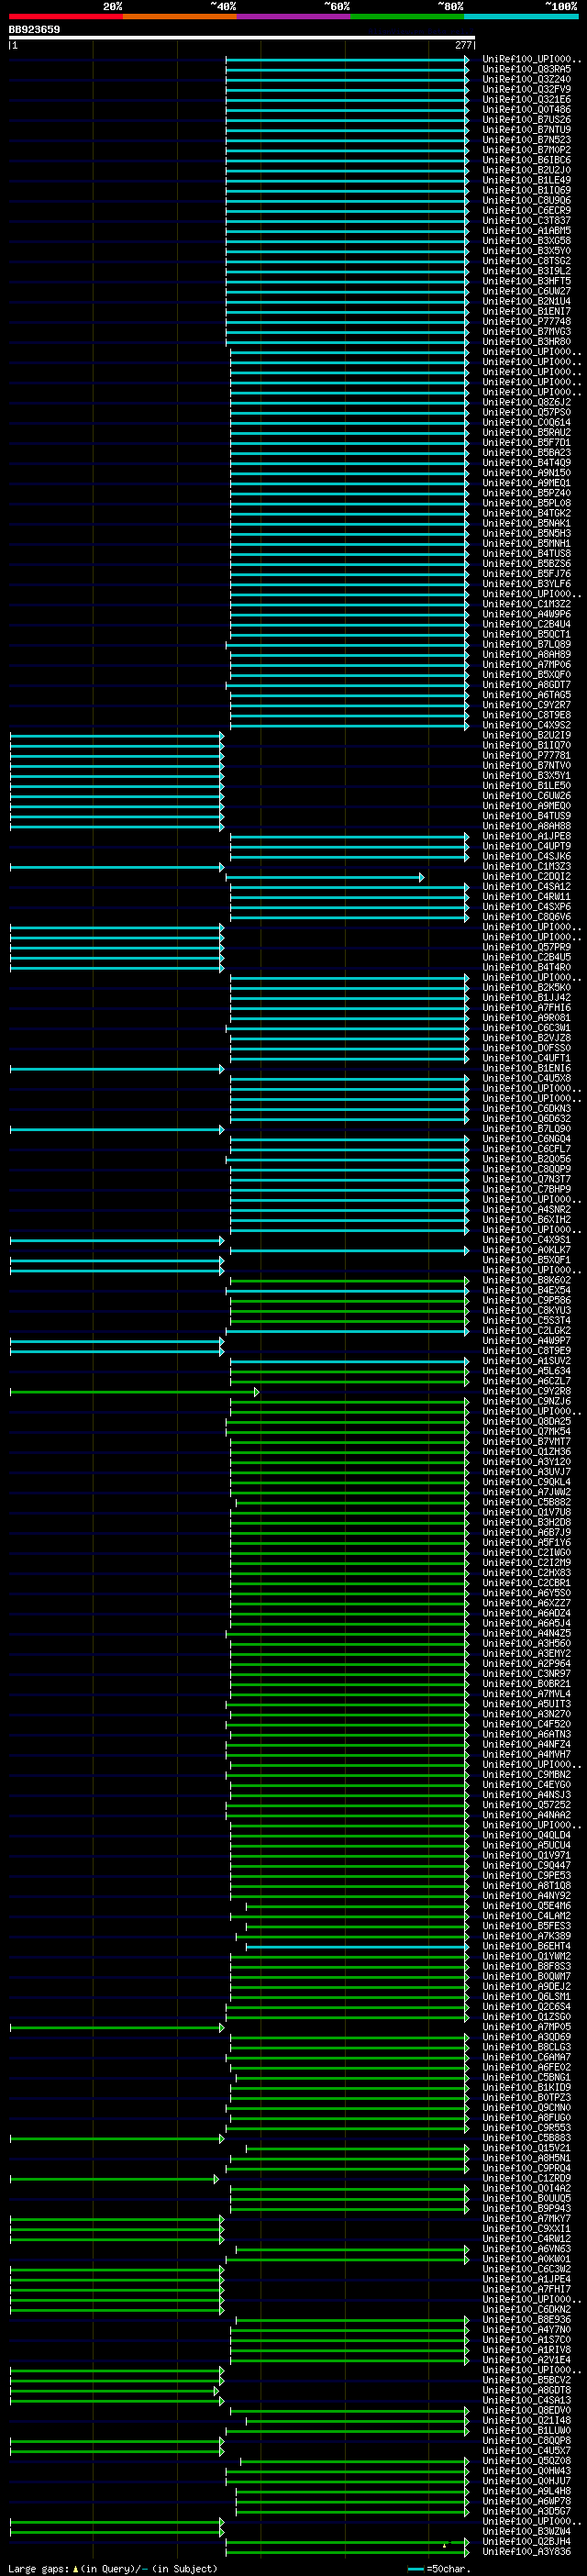Select hit label UniRef100_B2K5K0

527,987
